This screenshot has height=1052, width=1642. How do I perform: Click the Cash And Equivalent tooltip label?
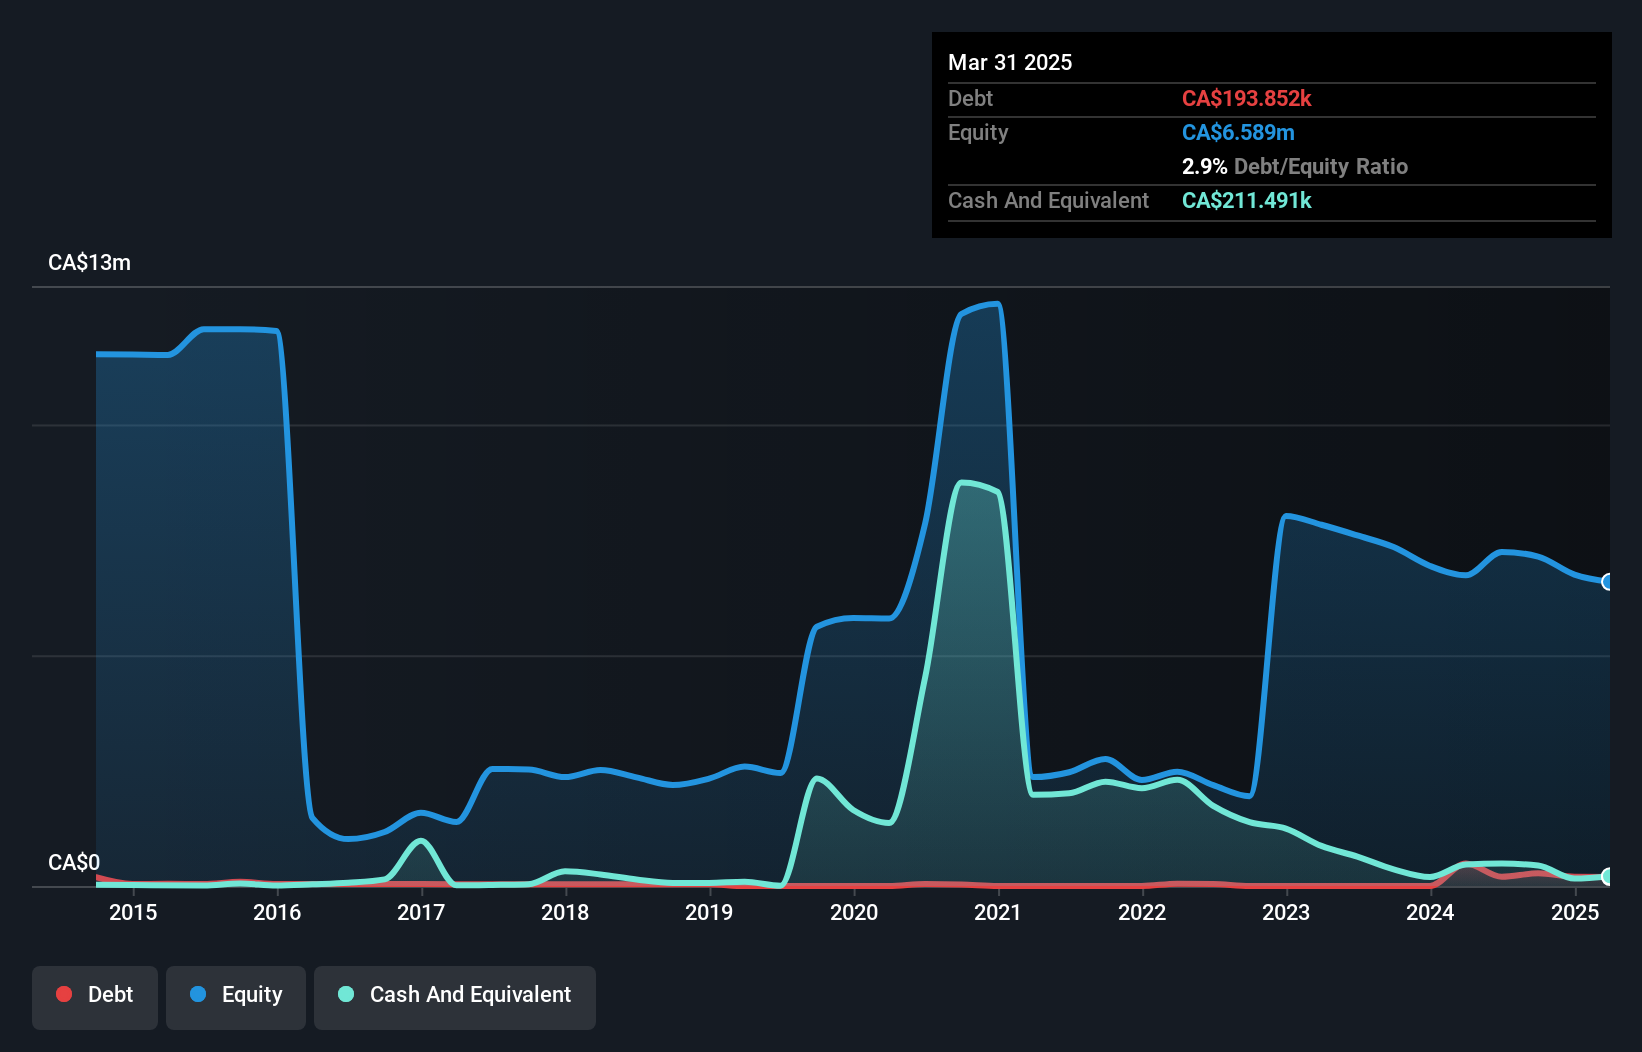[x=1048, y=200]
